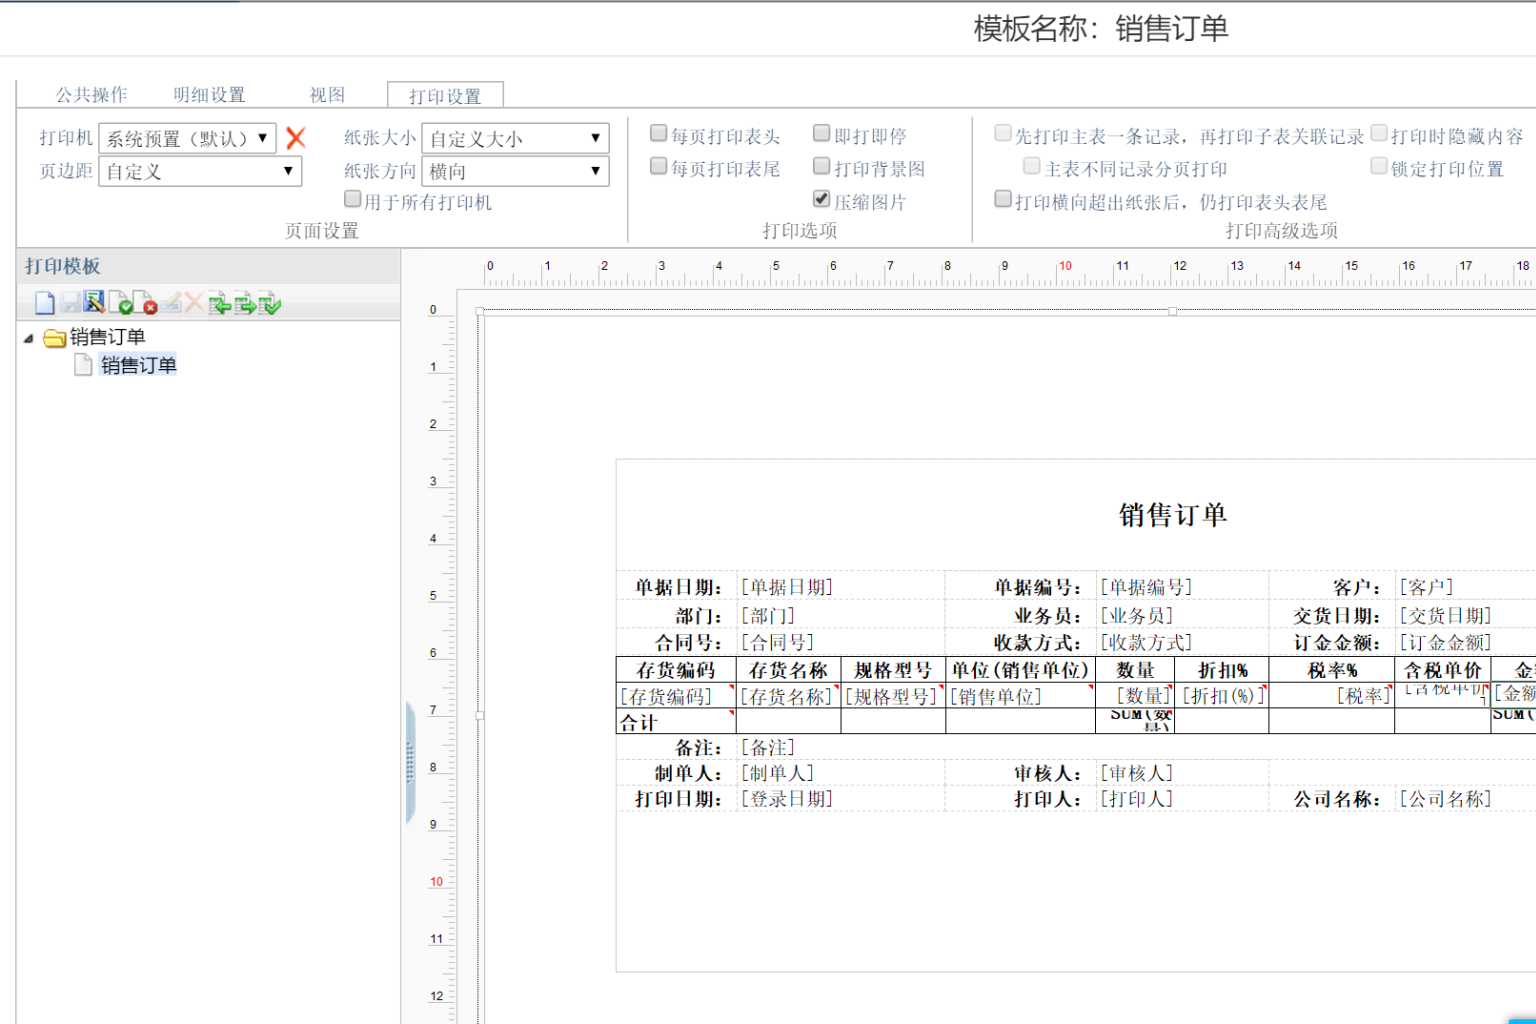Click the 销售订单 title on report canvas

tap(1172, 515)
